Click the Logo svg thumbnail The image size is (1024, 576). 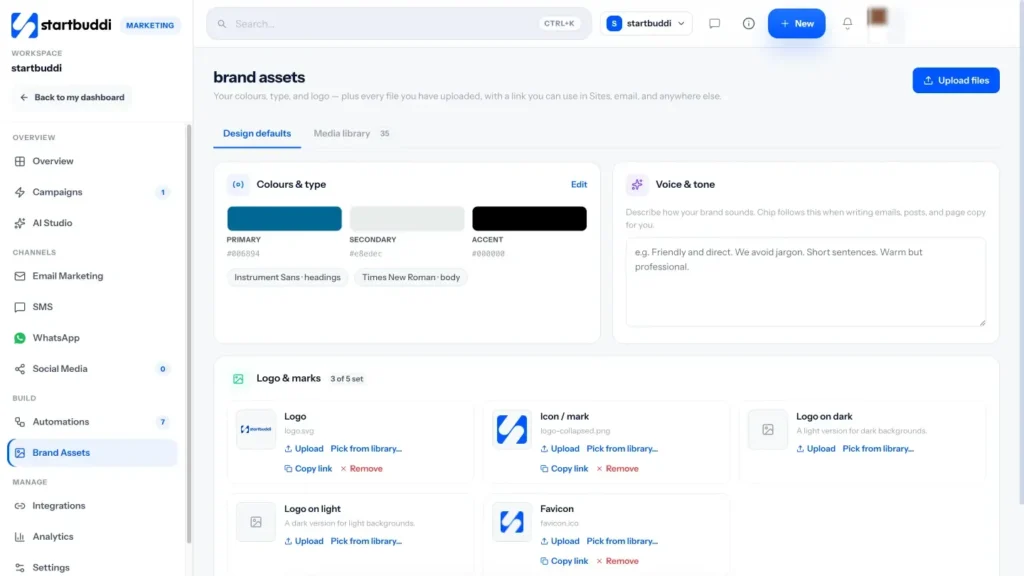click(x=256, y=430)
